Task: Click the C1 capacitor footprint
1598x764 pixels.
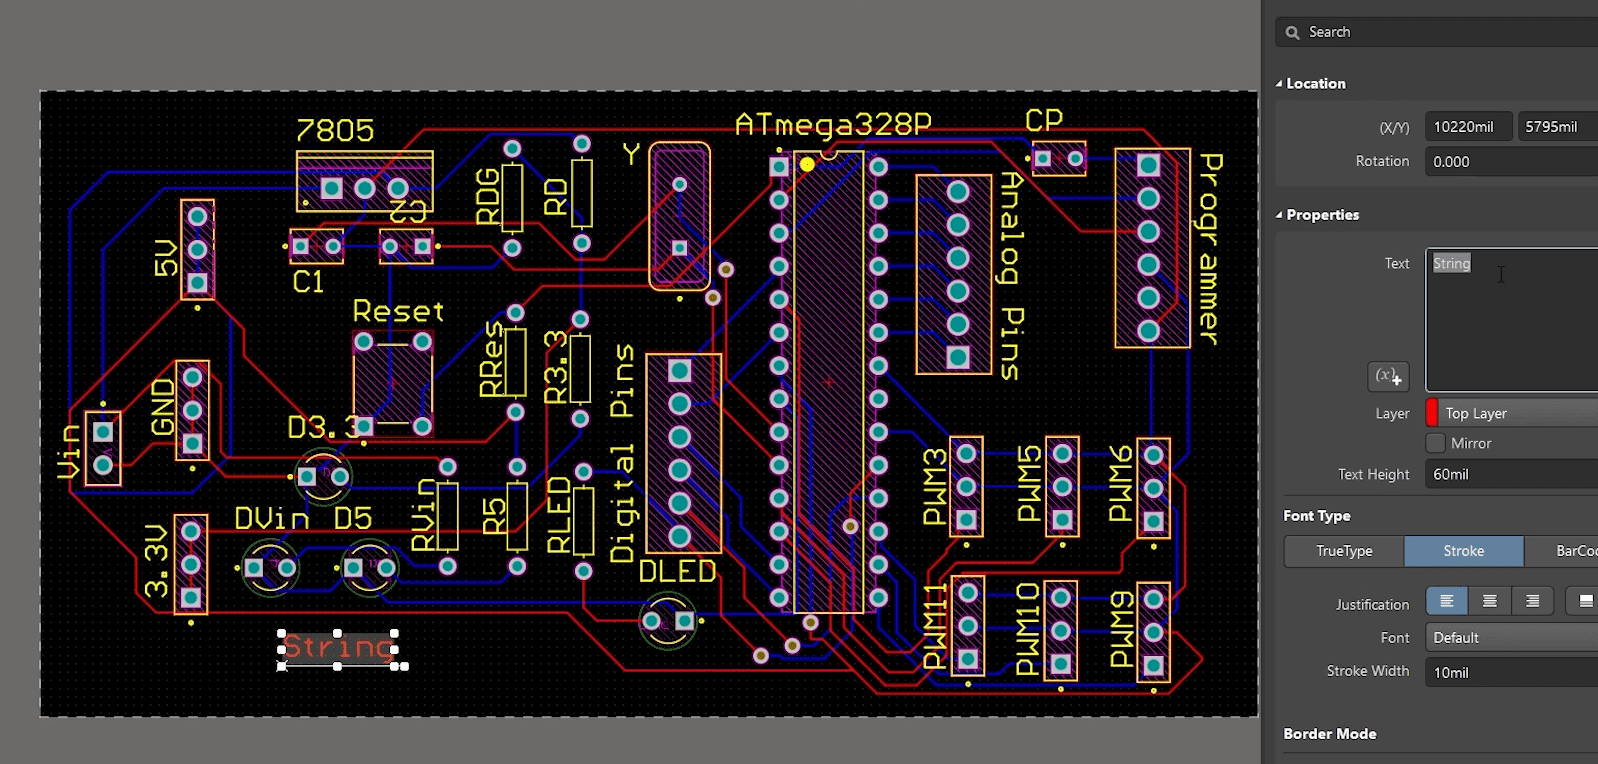Action: click(316, 246)
